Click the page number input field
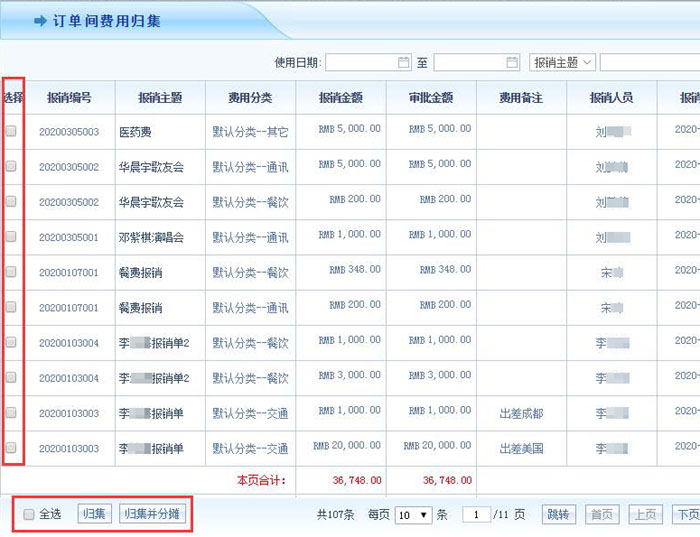700x537 pixels. coord(477,515)
